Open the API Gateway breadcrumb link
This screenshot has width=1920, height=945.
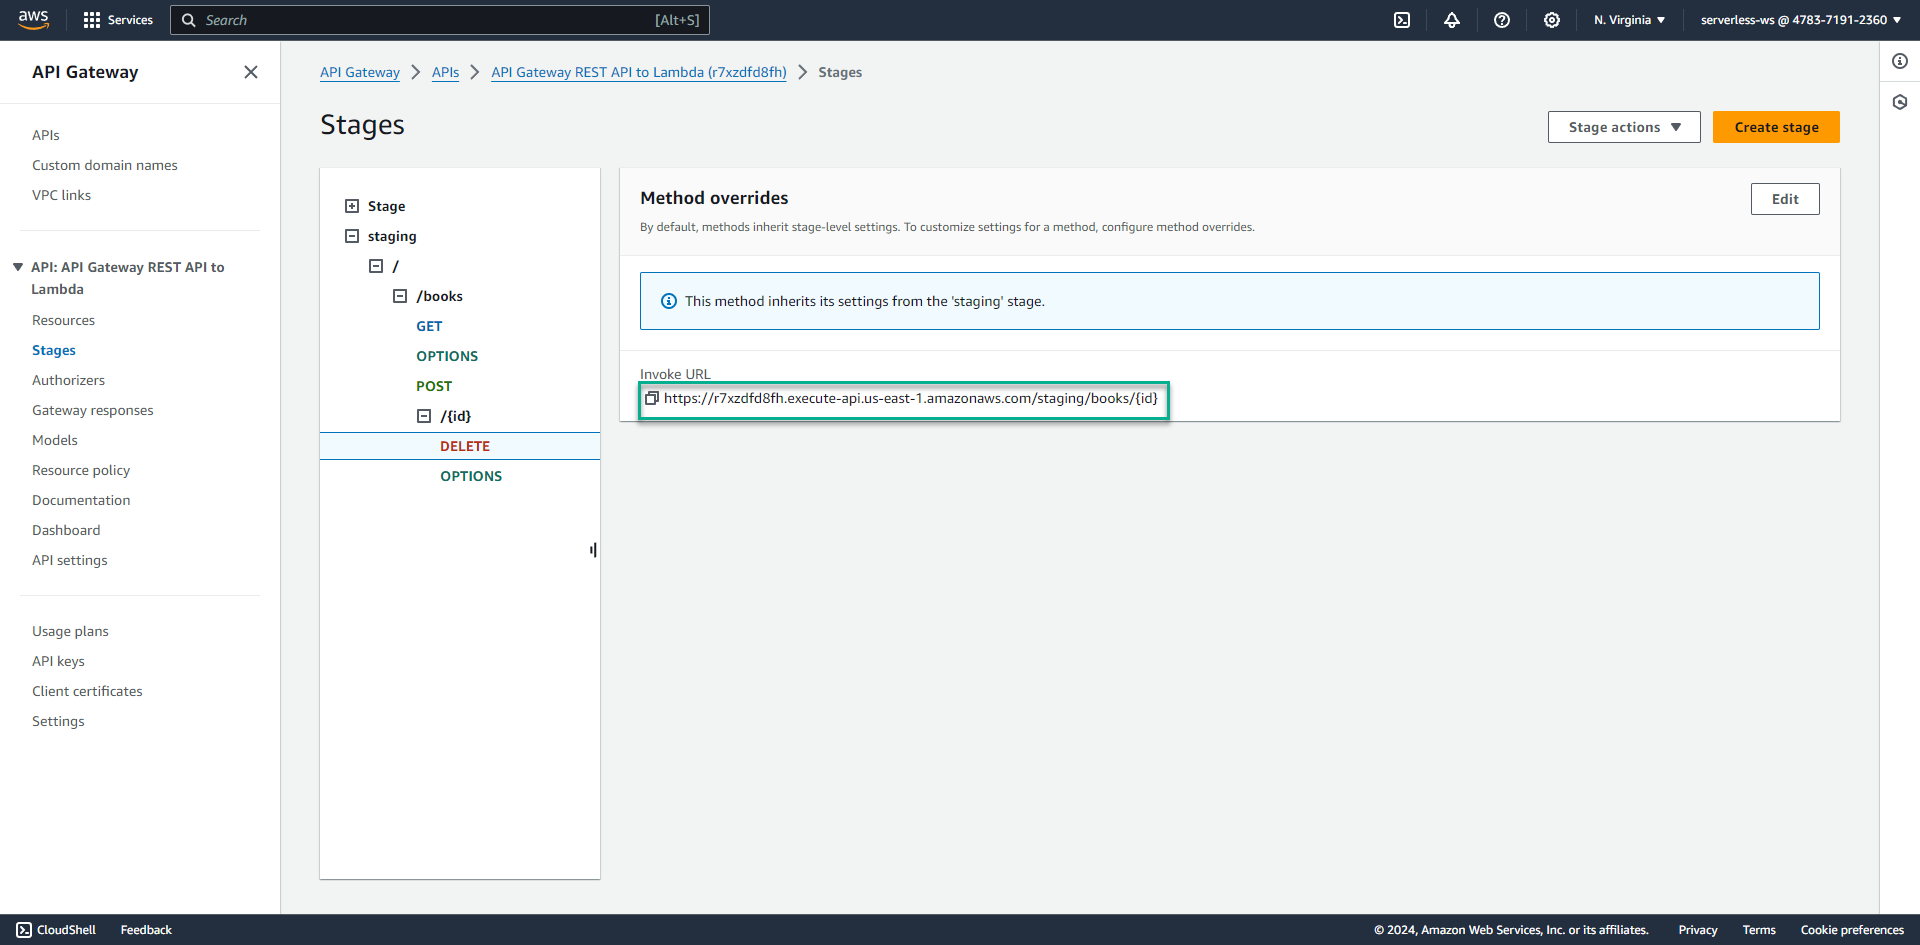[360, 72]
